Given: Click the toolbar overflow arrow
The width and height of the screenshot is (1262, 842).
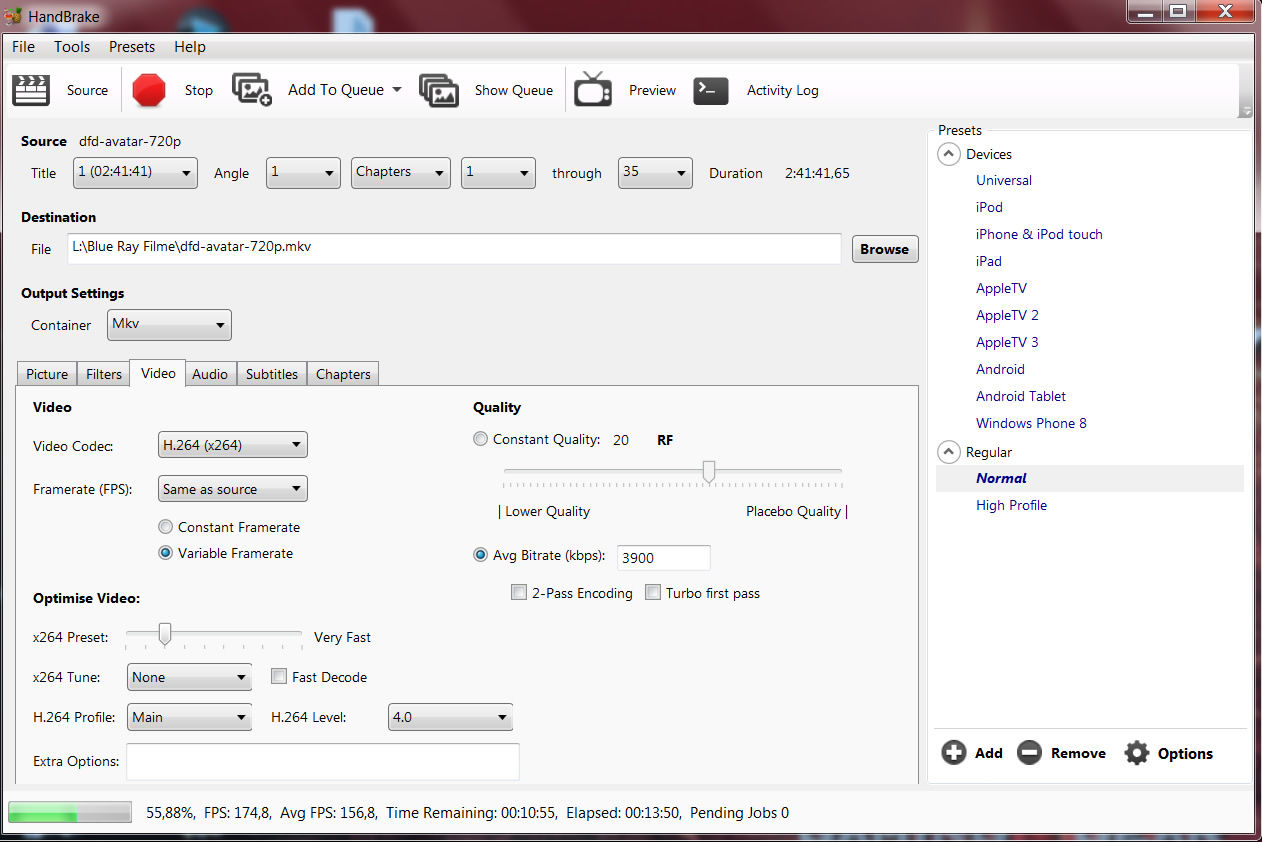Looking at the screenshot, I should (x=1246, y=110).
